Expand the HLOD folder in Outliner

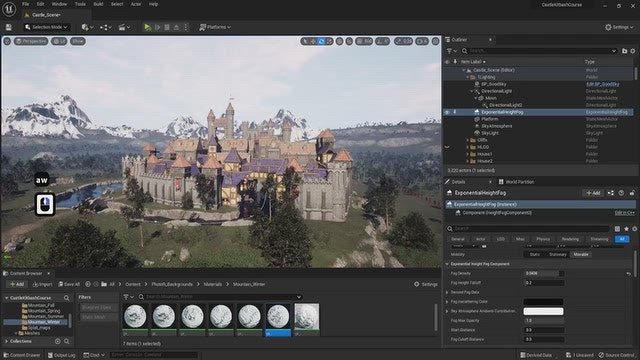(x=468, y=147)
